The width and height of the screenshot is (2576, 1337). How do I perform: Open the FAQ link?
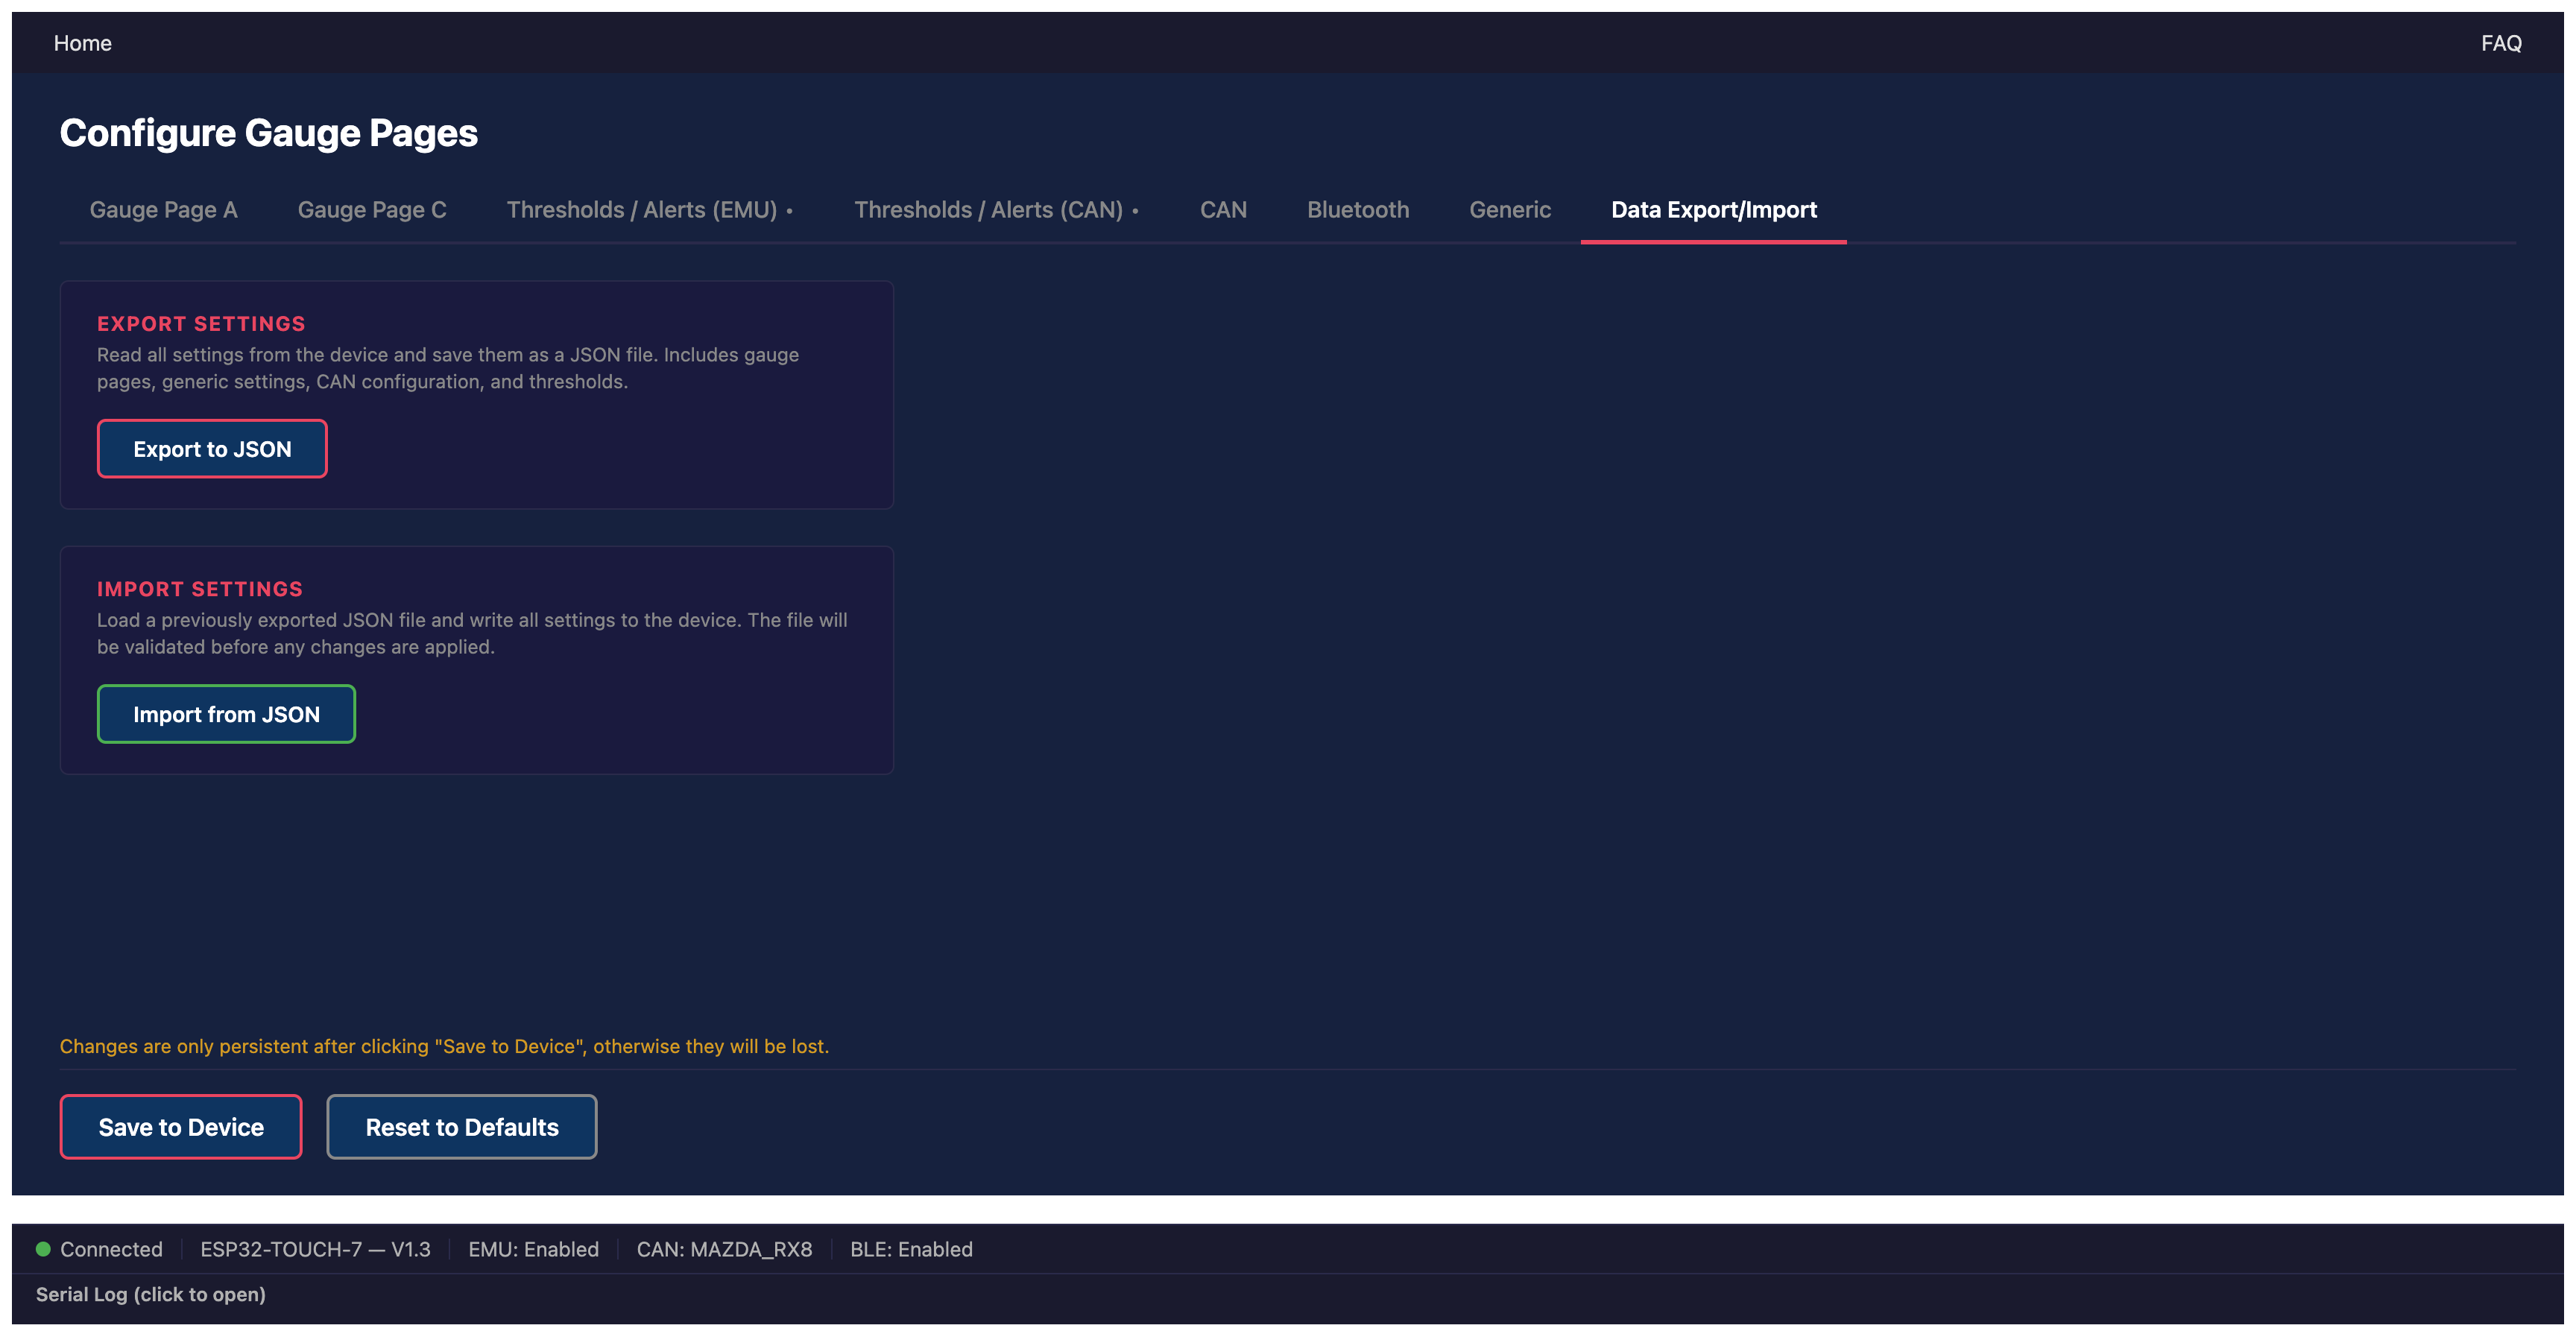[2501, 43]
